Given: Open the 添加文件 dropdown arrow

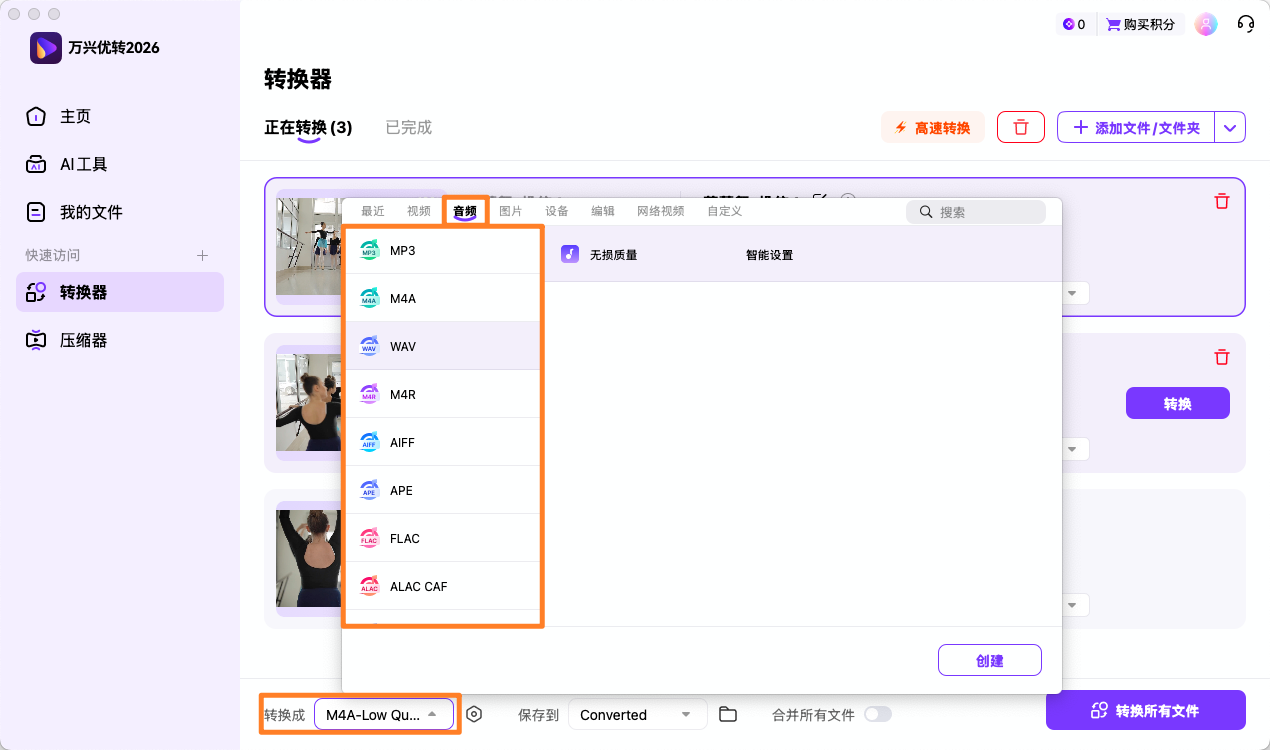Looking at the screenshot, I should coord(1230,127).
